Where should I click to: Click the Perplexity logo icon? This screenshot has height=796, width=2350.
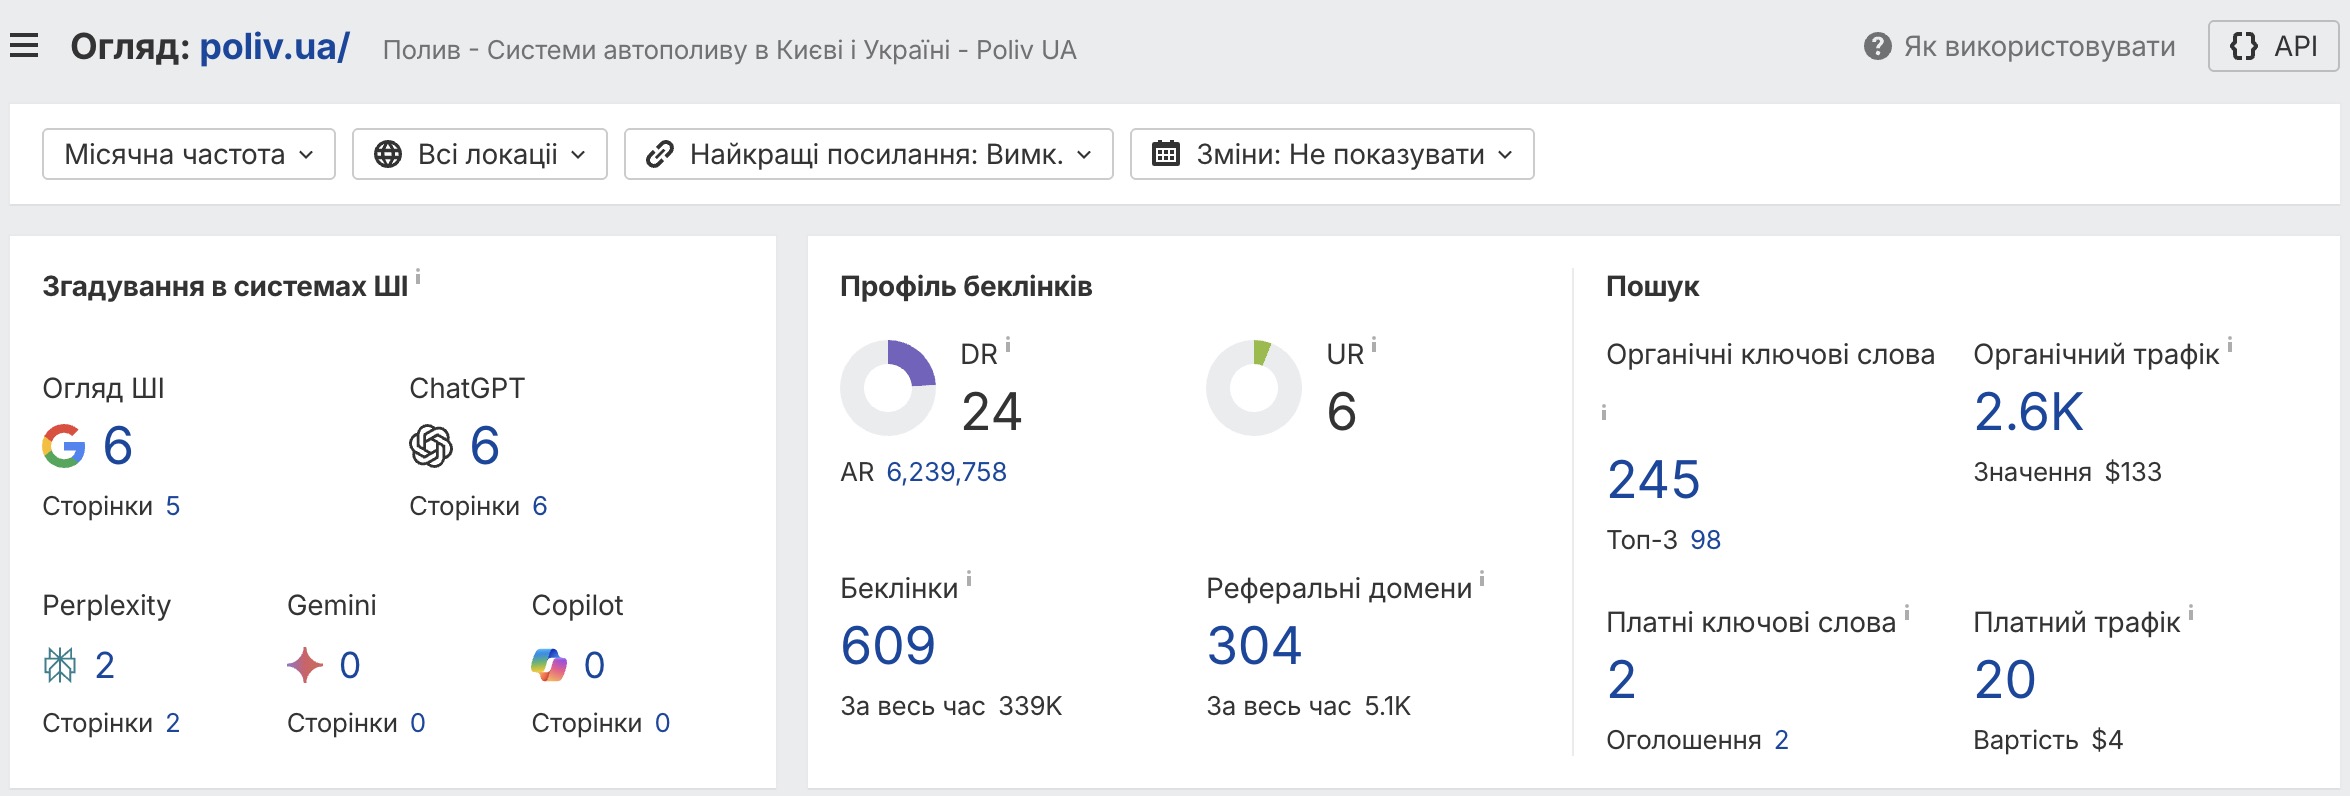tap(60, 665)
